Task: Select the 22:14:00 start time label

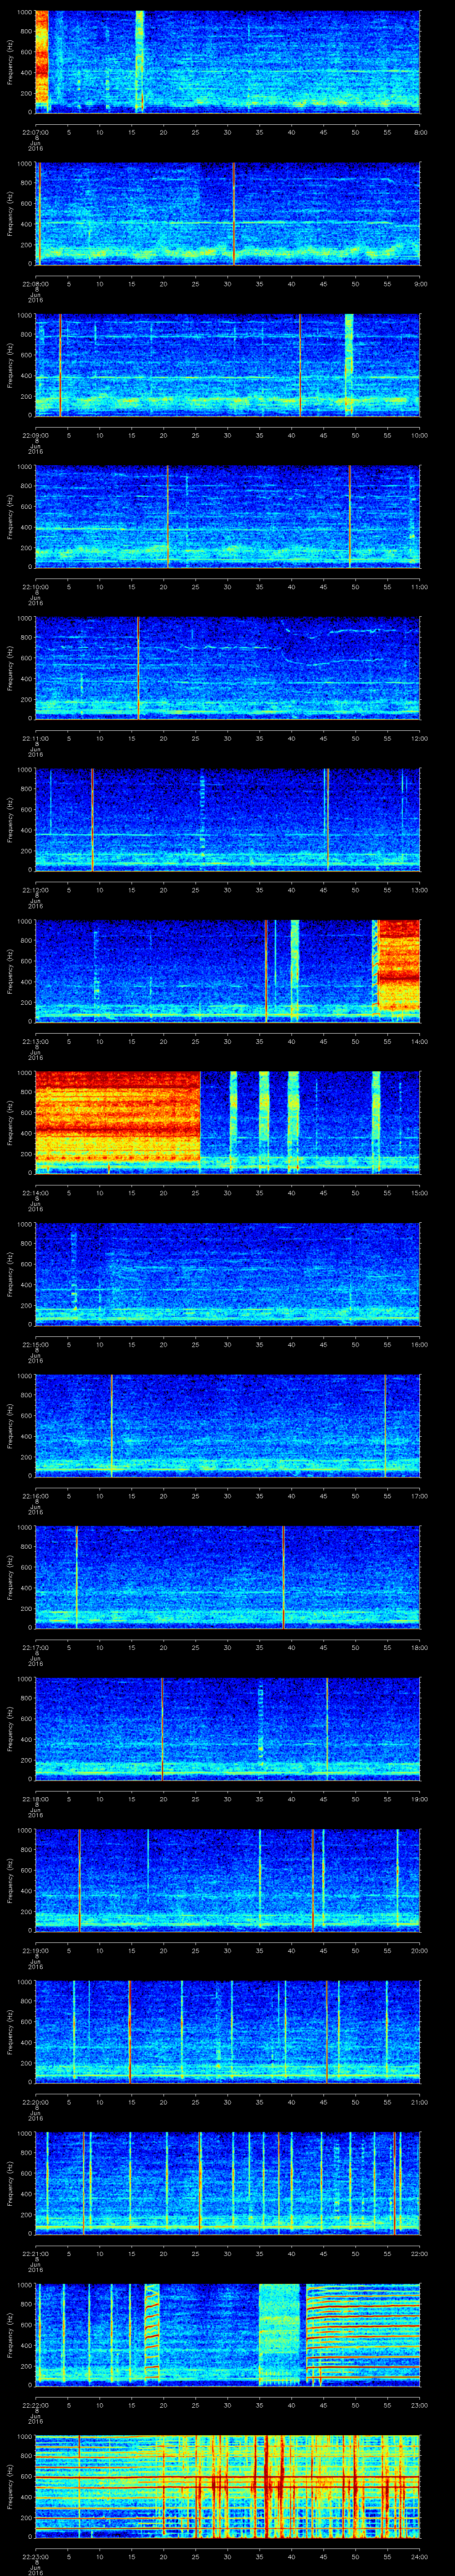Action: pos(35,1193)
